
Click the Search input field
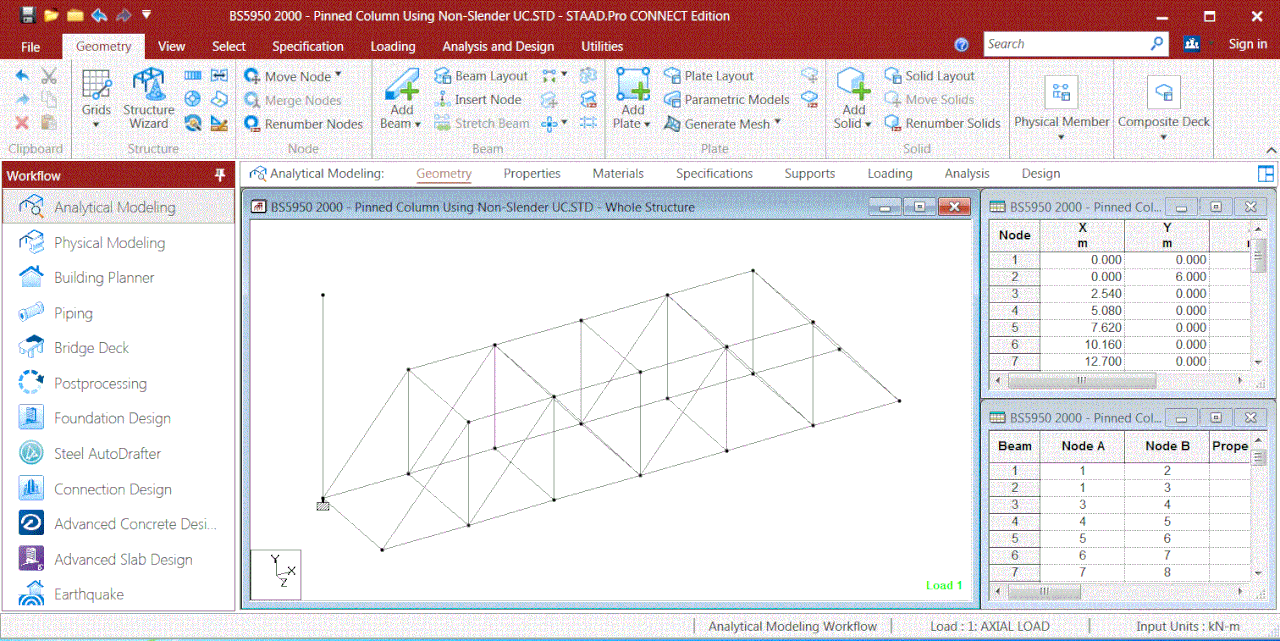click(x=1066, y=44)
